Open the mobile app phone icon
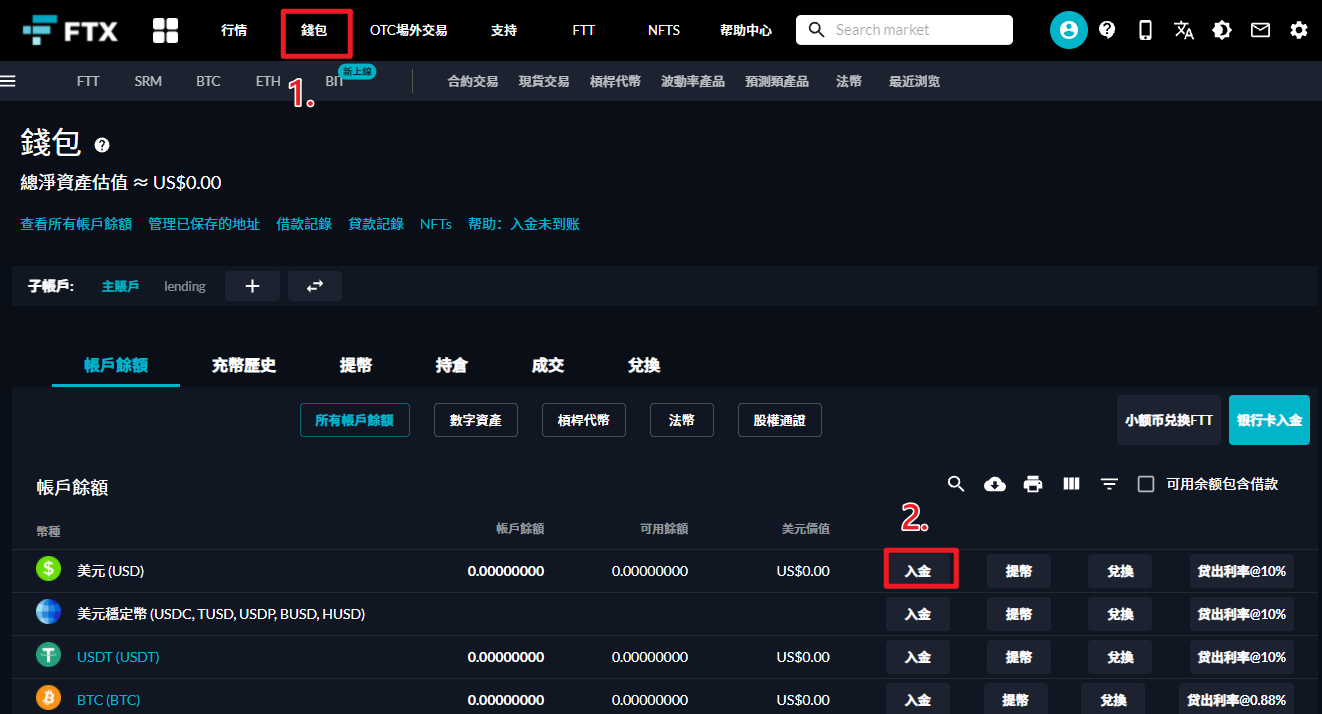The width and height of the screenshot is (1322, 714). (1145, 30)
